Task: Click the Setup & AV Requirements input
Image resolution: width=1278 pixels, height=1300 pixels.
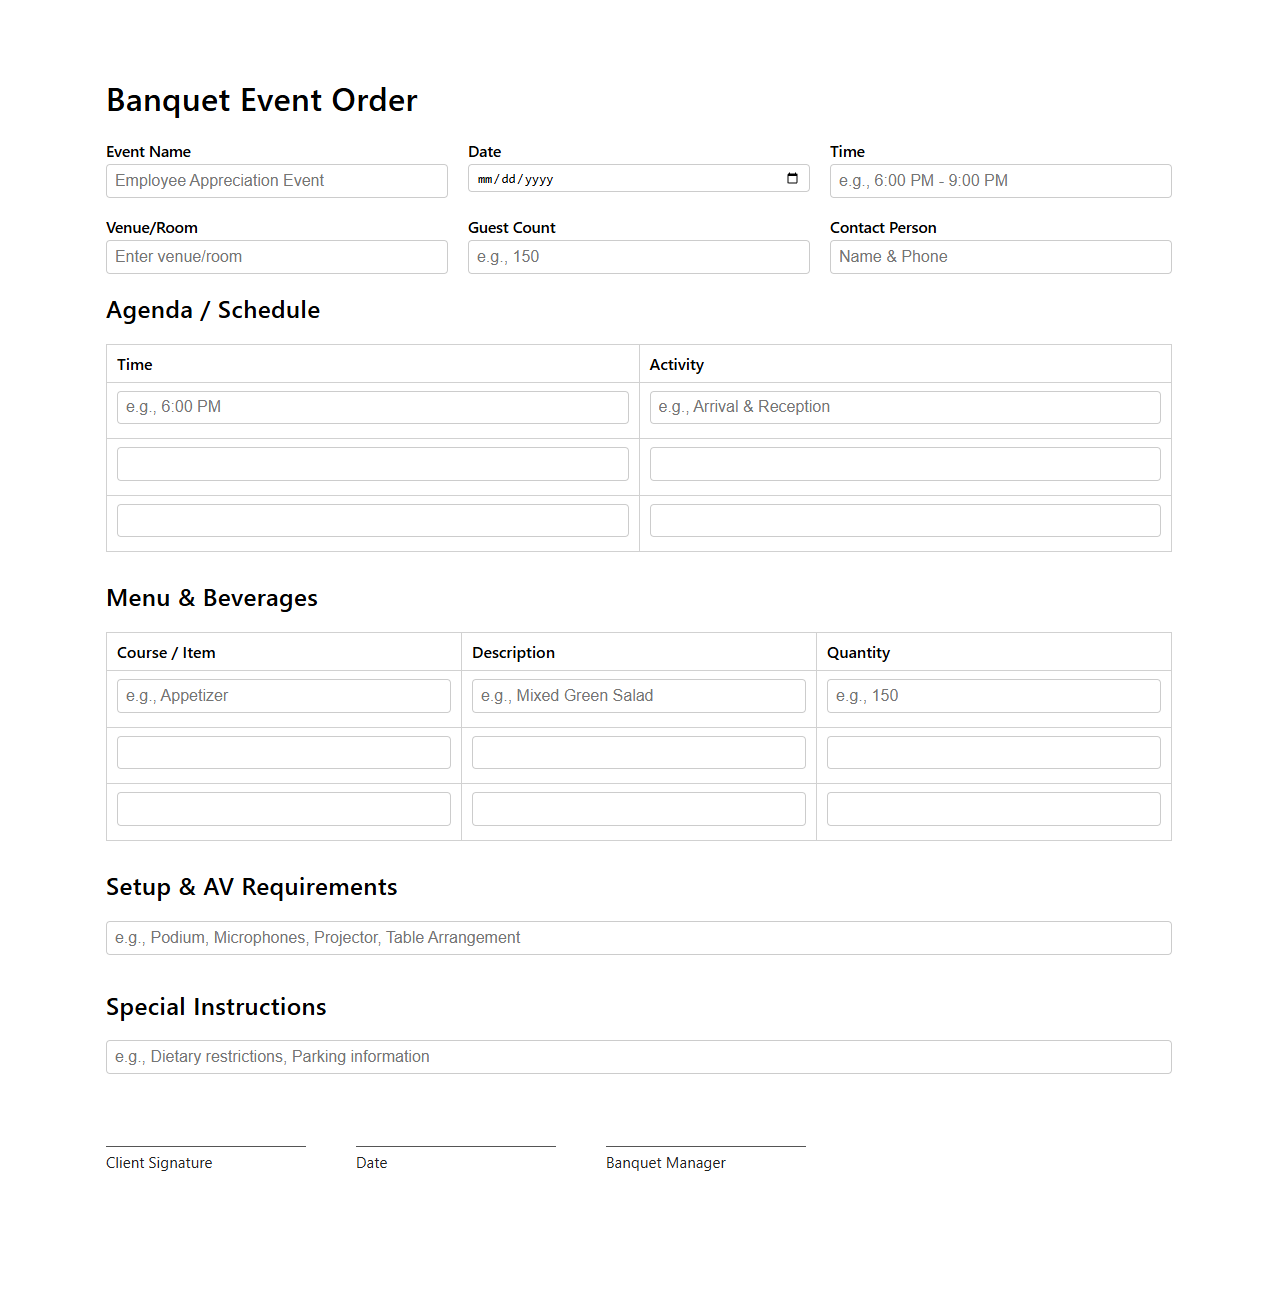Action: (638, 938)
